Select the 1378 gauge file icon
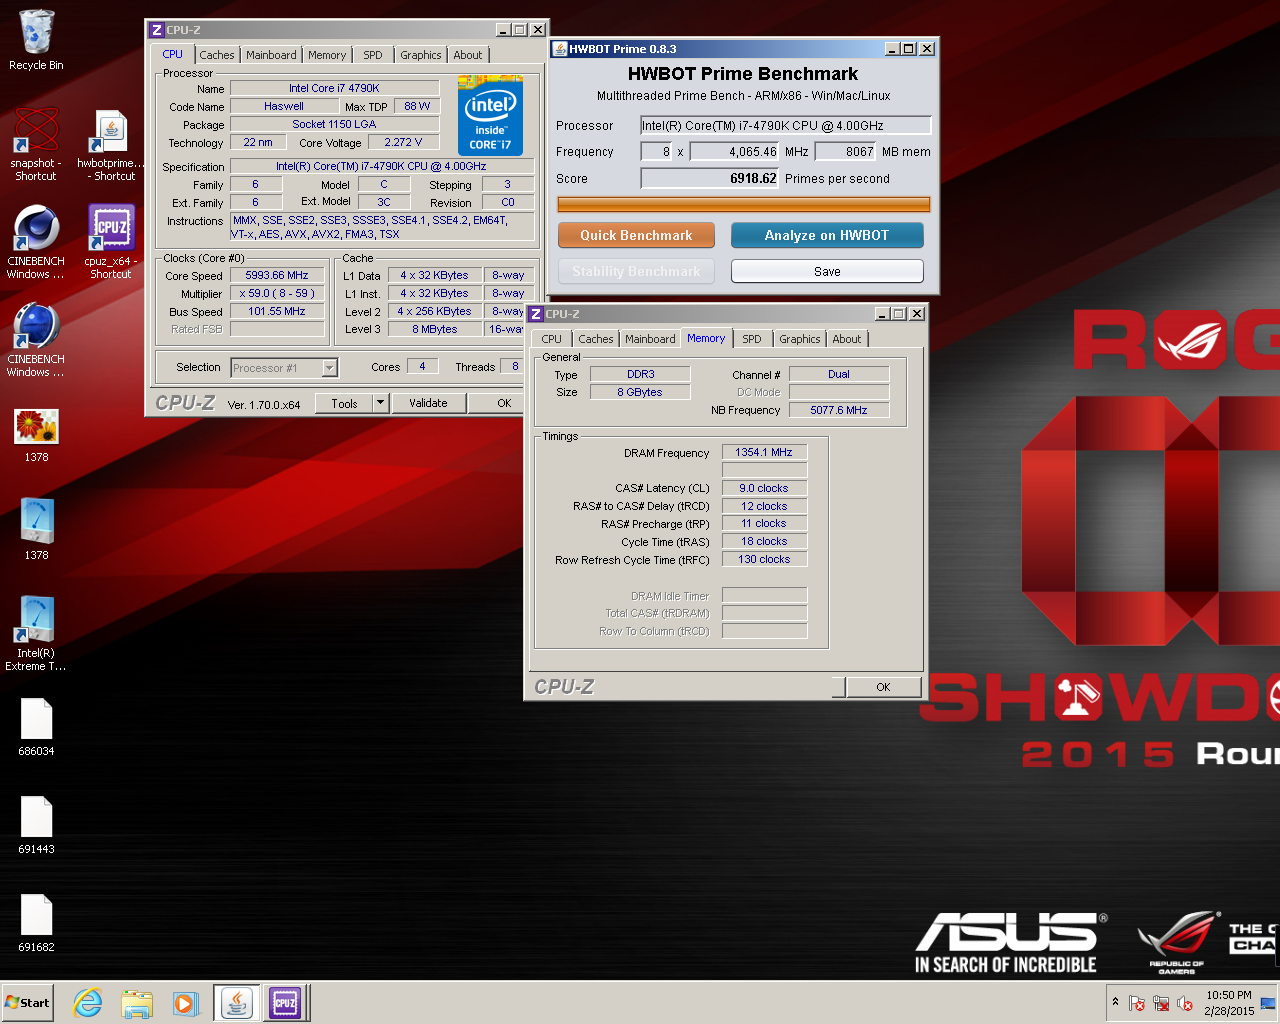This screenshot has height=1024, width=1280. pyautogui.click(x=36, y=530)
